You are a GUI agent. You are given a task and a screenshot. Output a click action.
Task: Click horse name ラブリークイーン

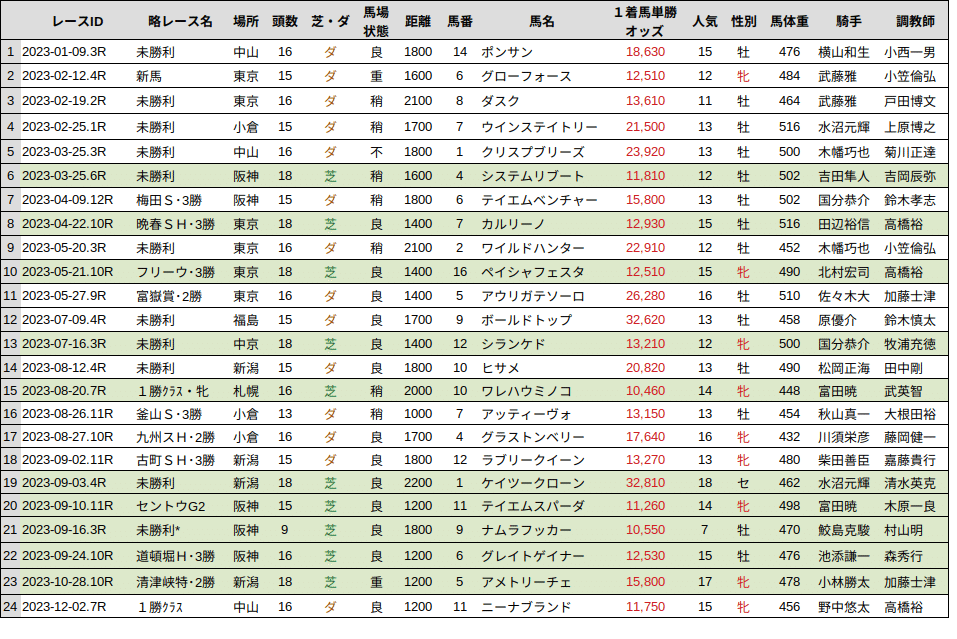click(x=533, y=460)
